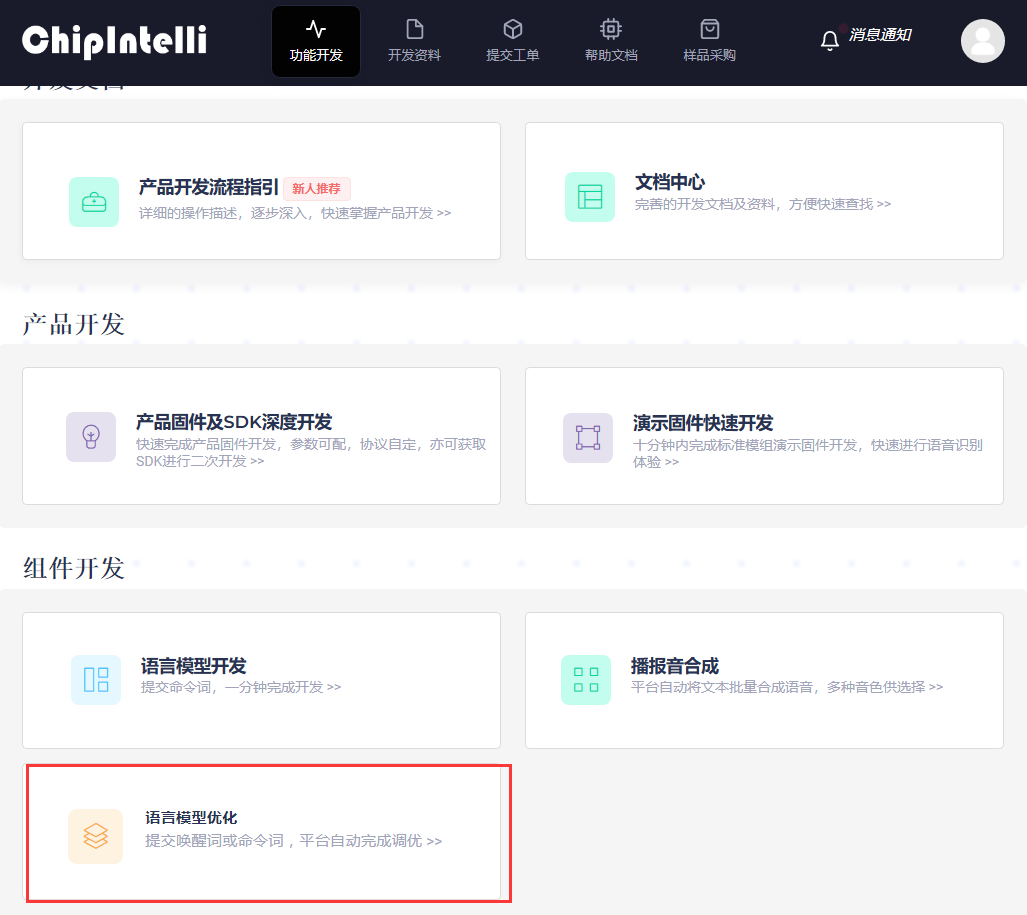This screenshot has height=915, width=1027.
Task: Click the notification bell icon
Action: (829, 41)
